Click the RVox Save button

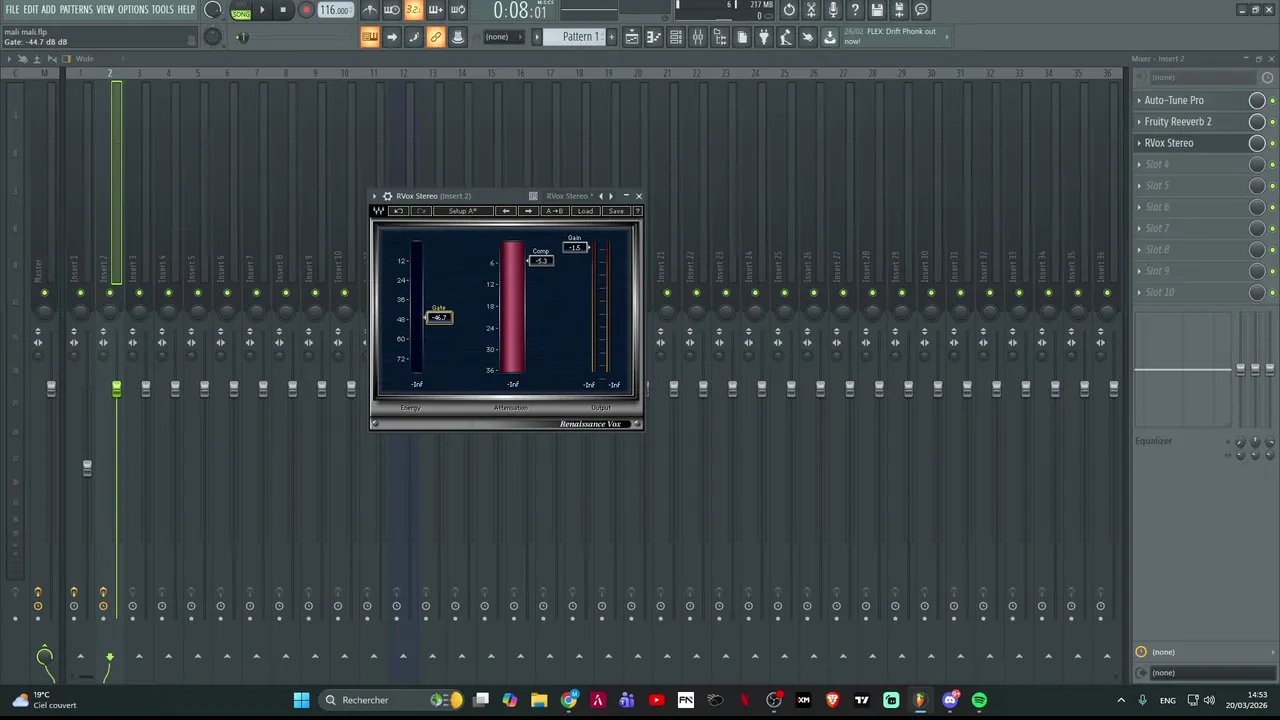click(616, 211)
